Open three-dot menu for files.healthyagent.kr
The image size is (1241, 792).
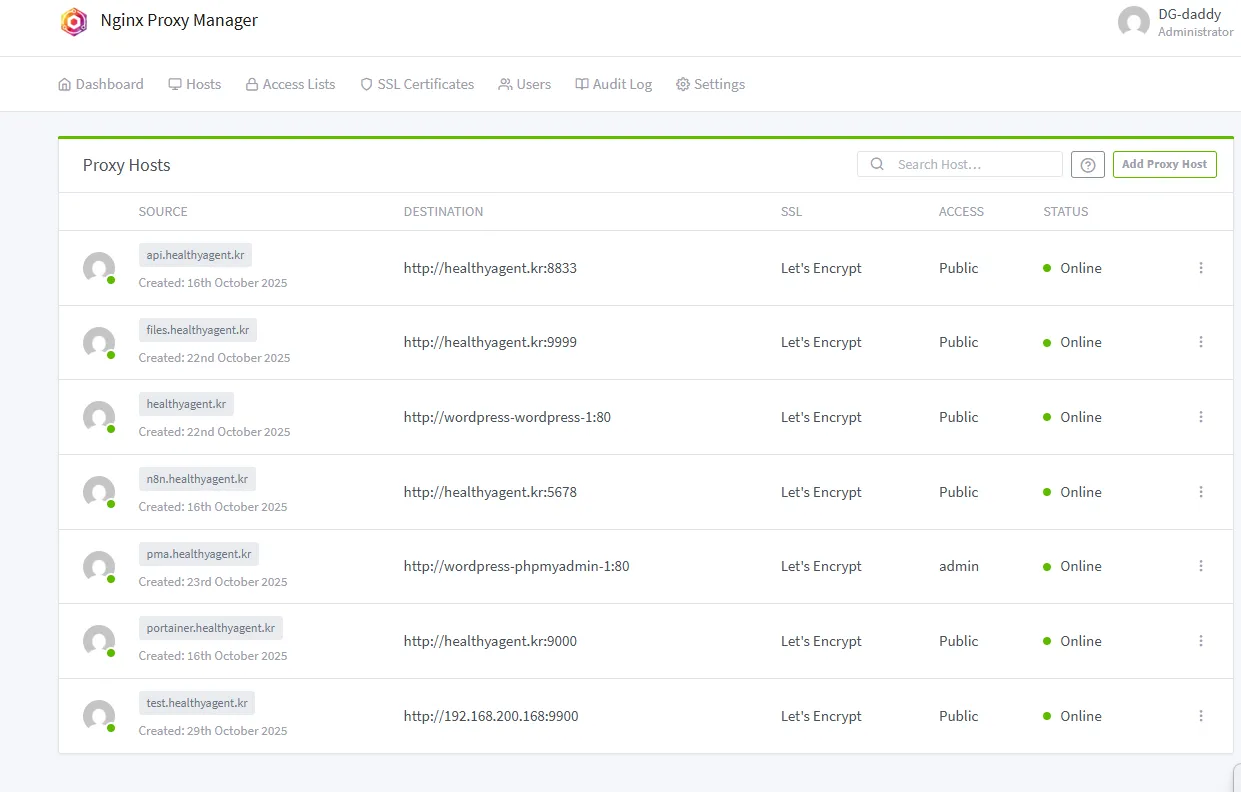[1201, 342]
